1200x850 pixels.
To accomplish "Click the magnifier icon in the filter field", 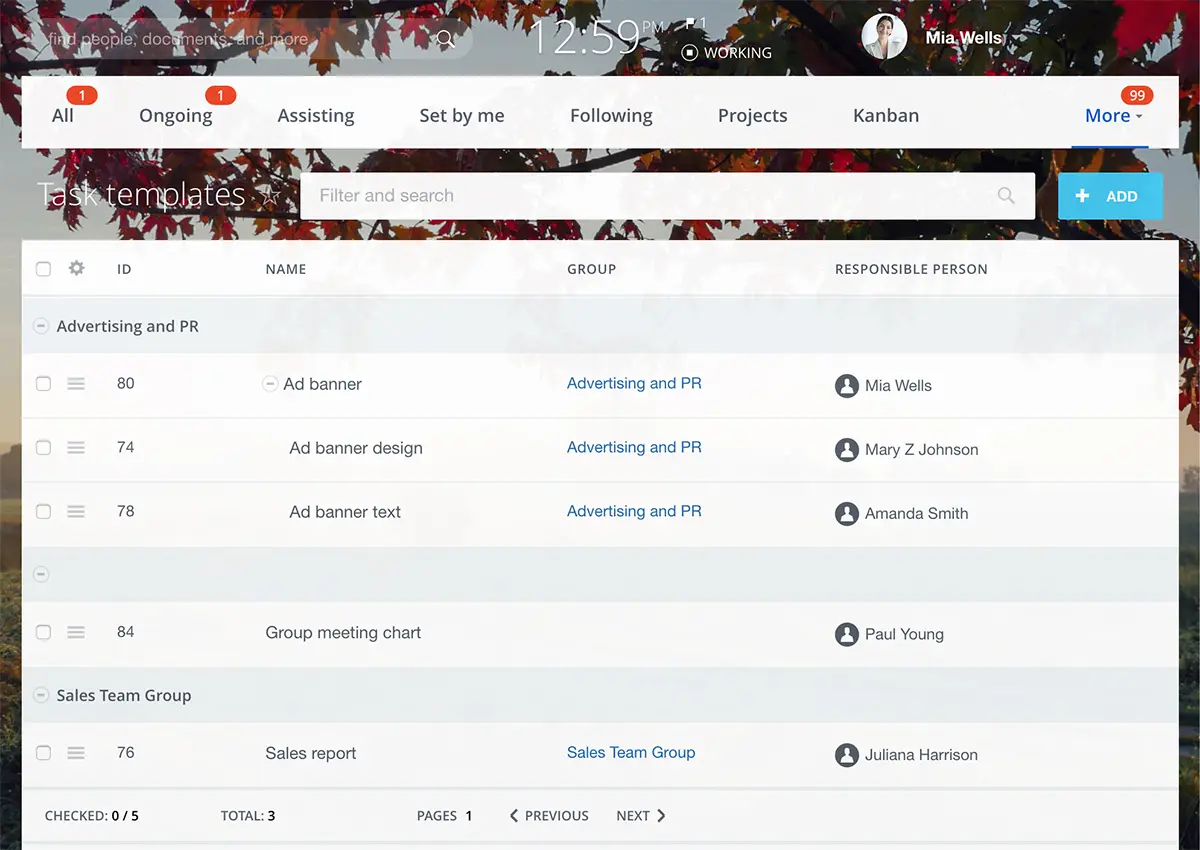I will 1006,196.
